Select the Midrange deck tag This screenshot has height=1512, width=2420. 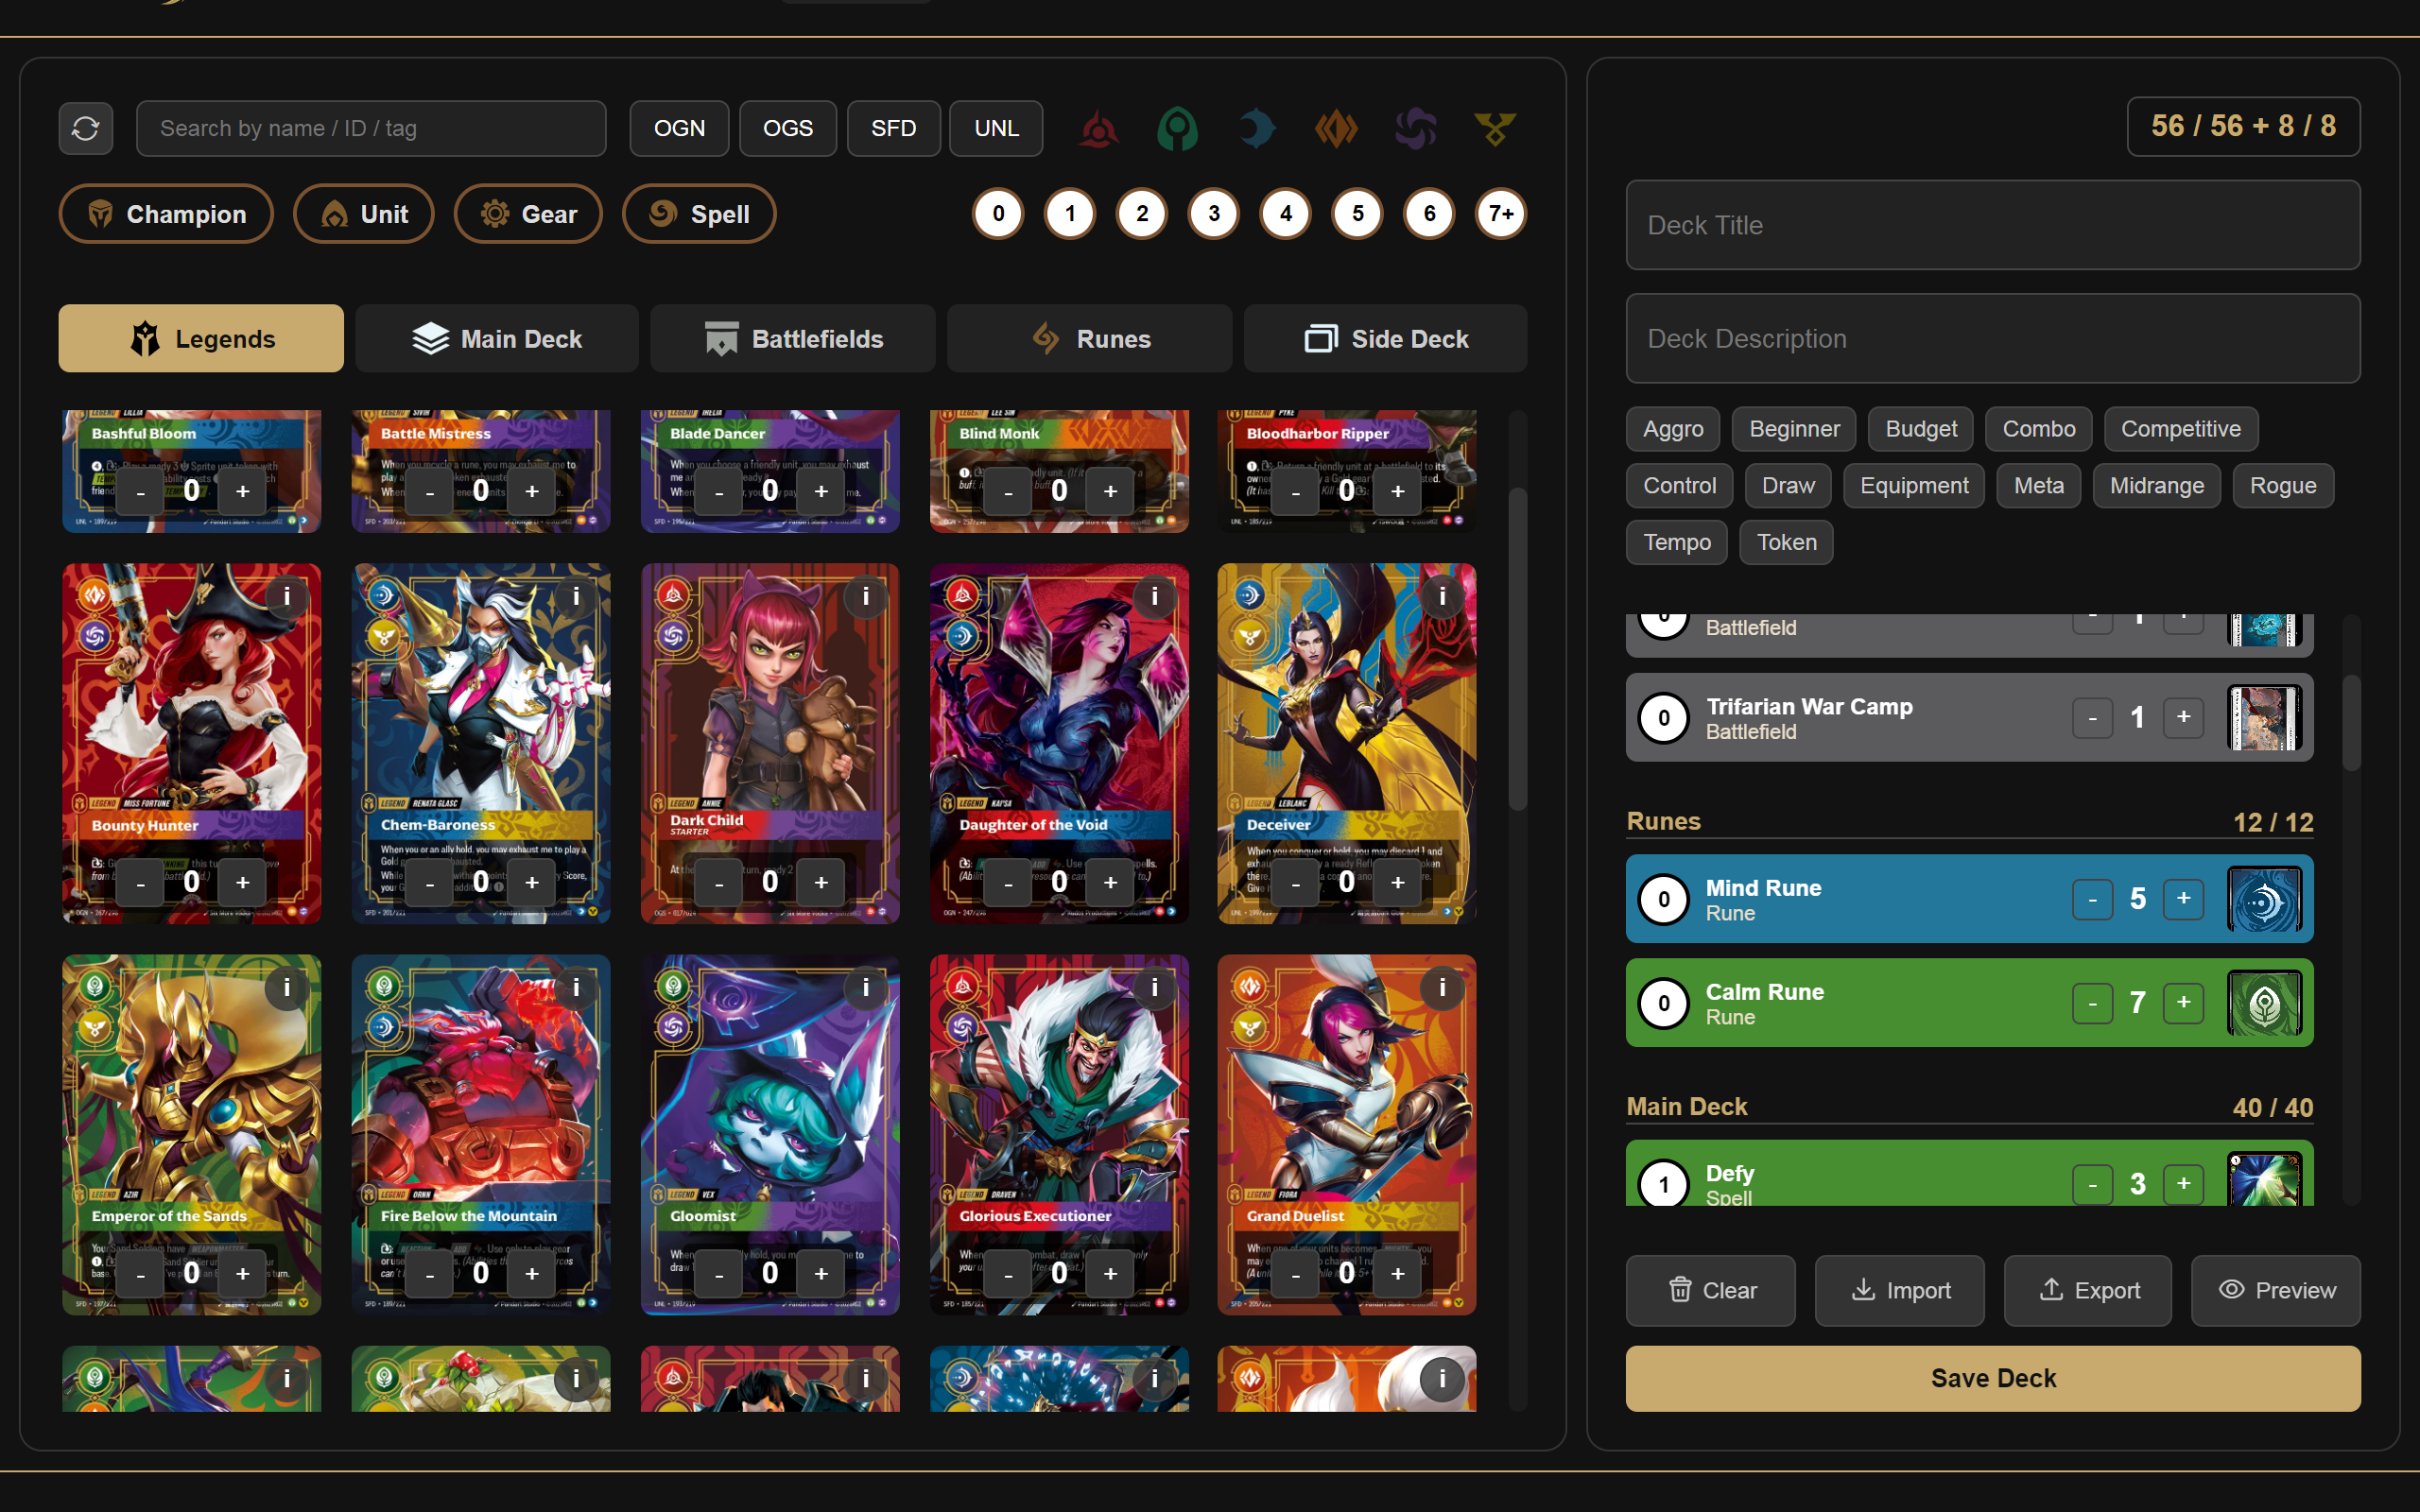pos(2157,486)
